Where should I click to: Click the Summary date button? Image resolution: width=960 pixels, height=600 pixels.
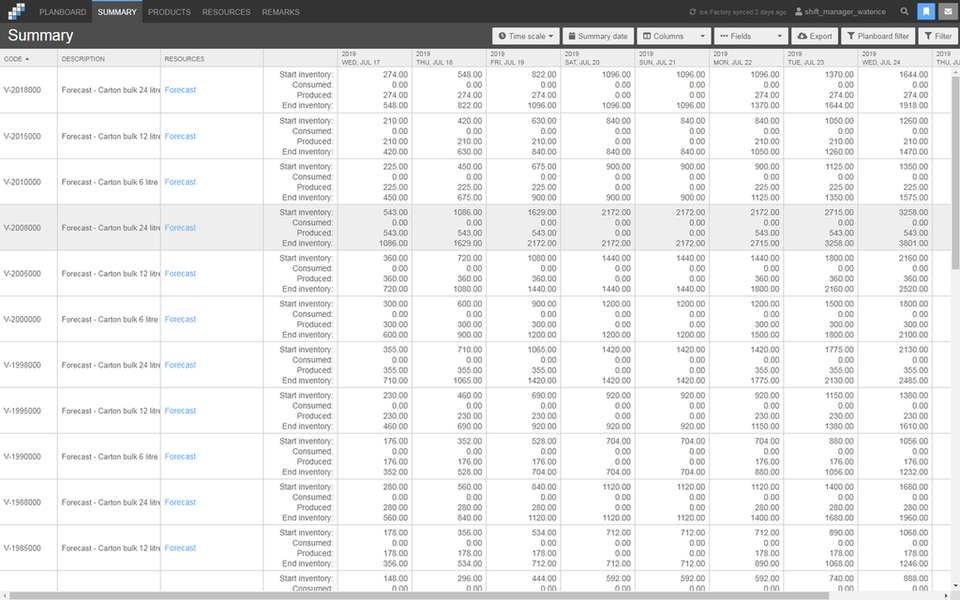click(598, 36)
